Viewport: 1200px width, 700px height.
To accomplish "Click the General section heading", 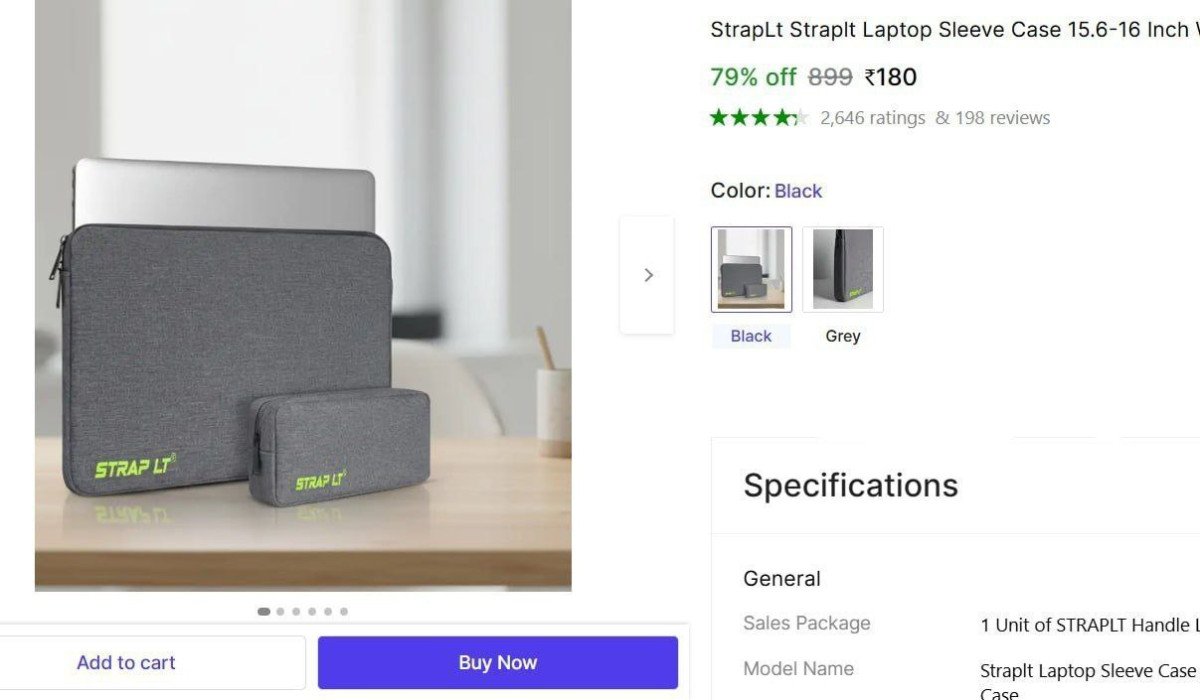I will (x=782, y=578).
